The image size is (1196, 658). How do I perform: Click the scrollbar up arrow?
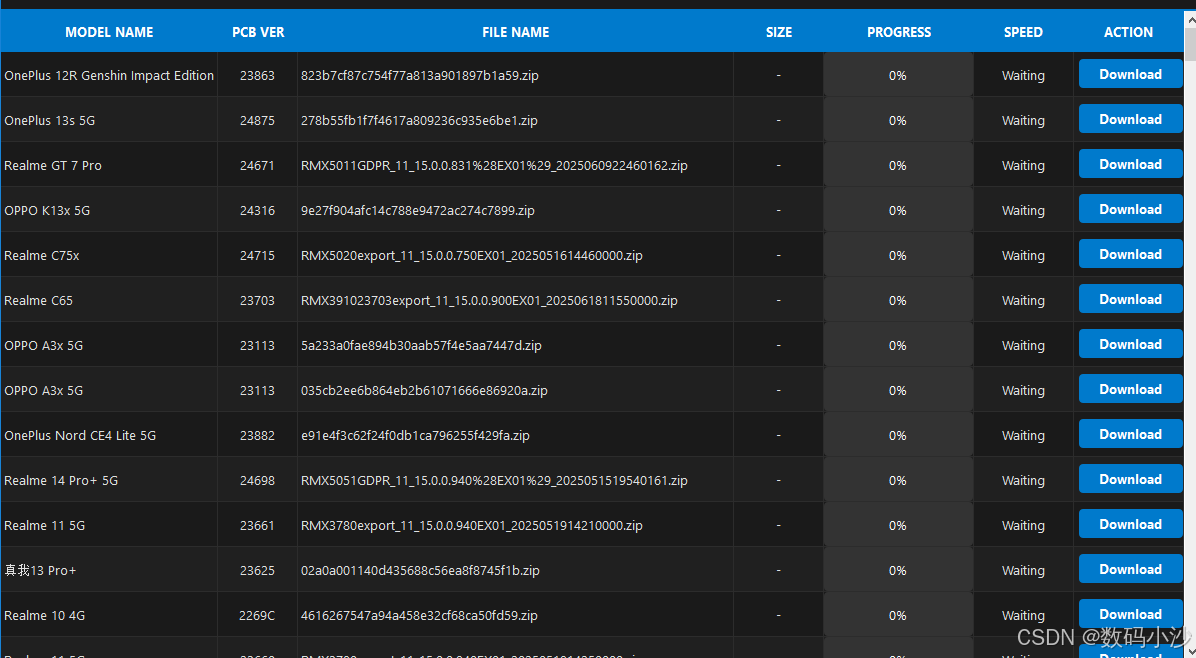coord(1190,19)
